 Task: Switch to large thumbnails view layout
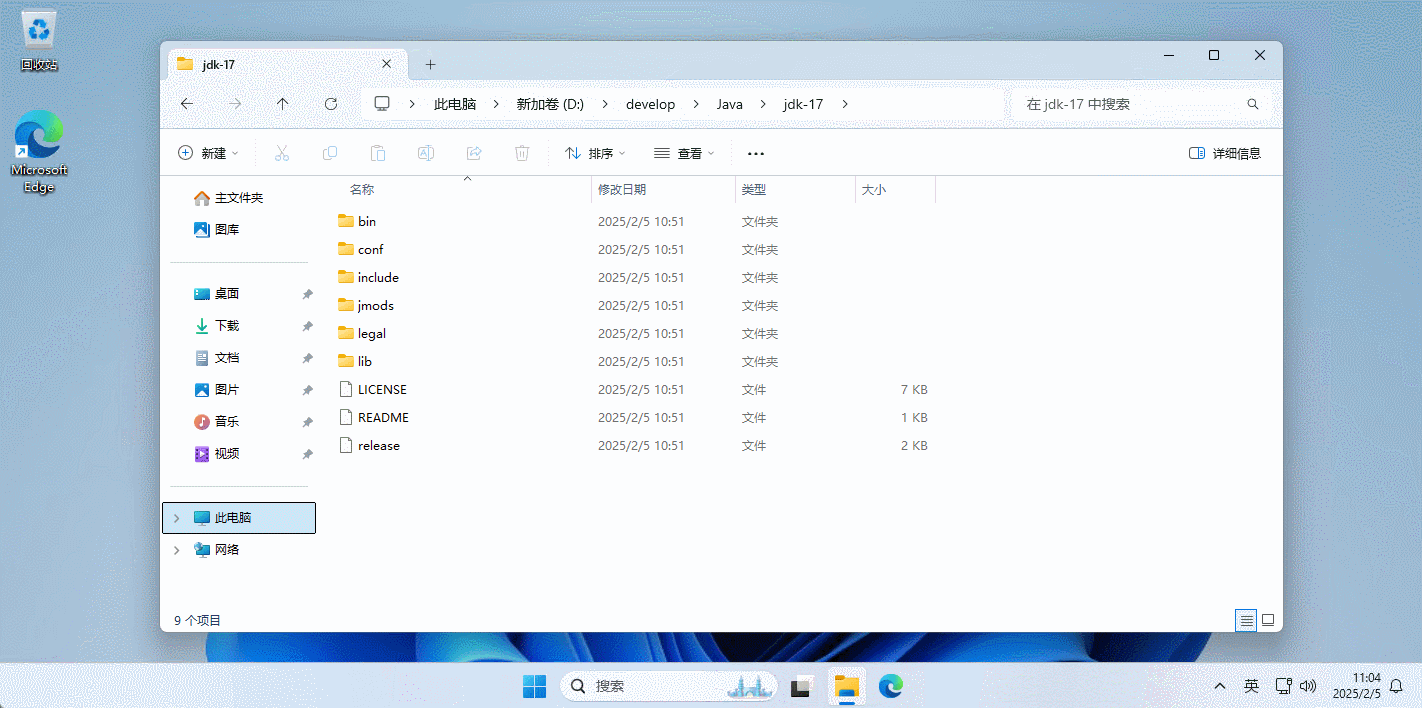[x=1268, y=620]
